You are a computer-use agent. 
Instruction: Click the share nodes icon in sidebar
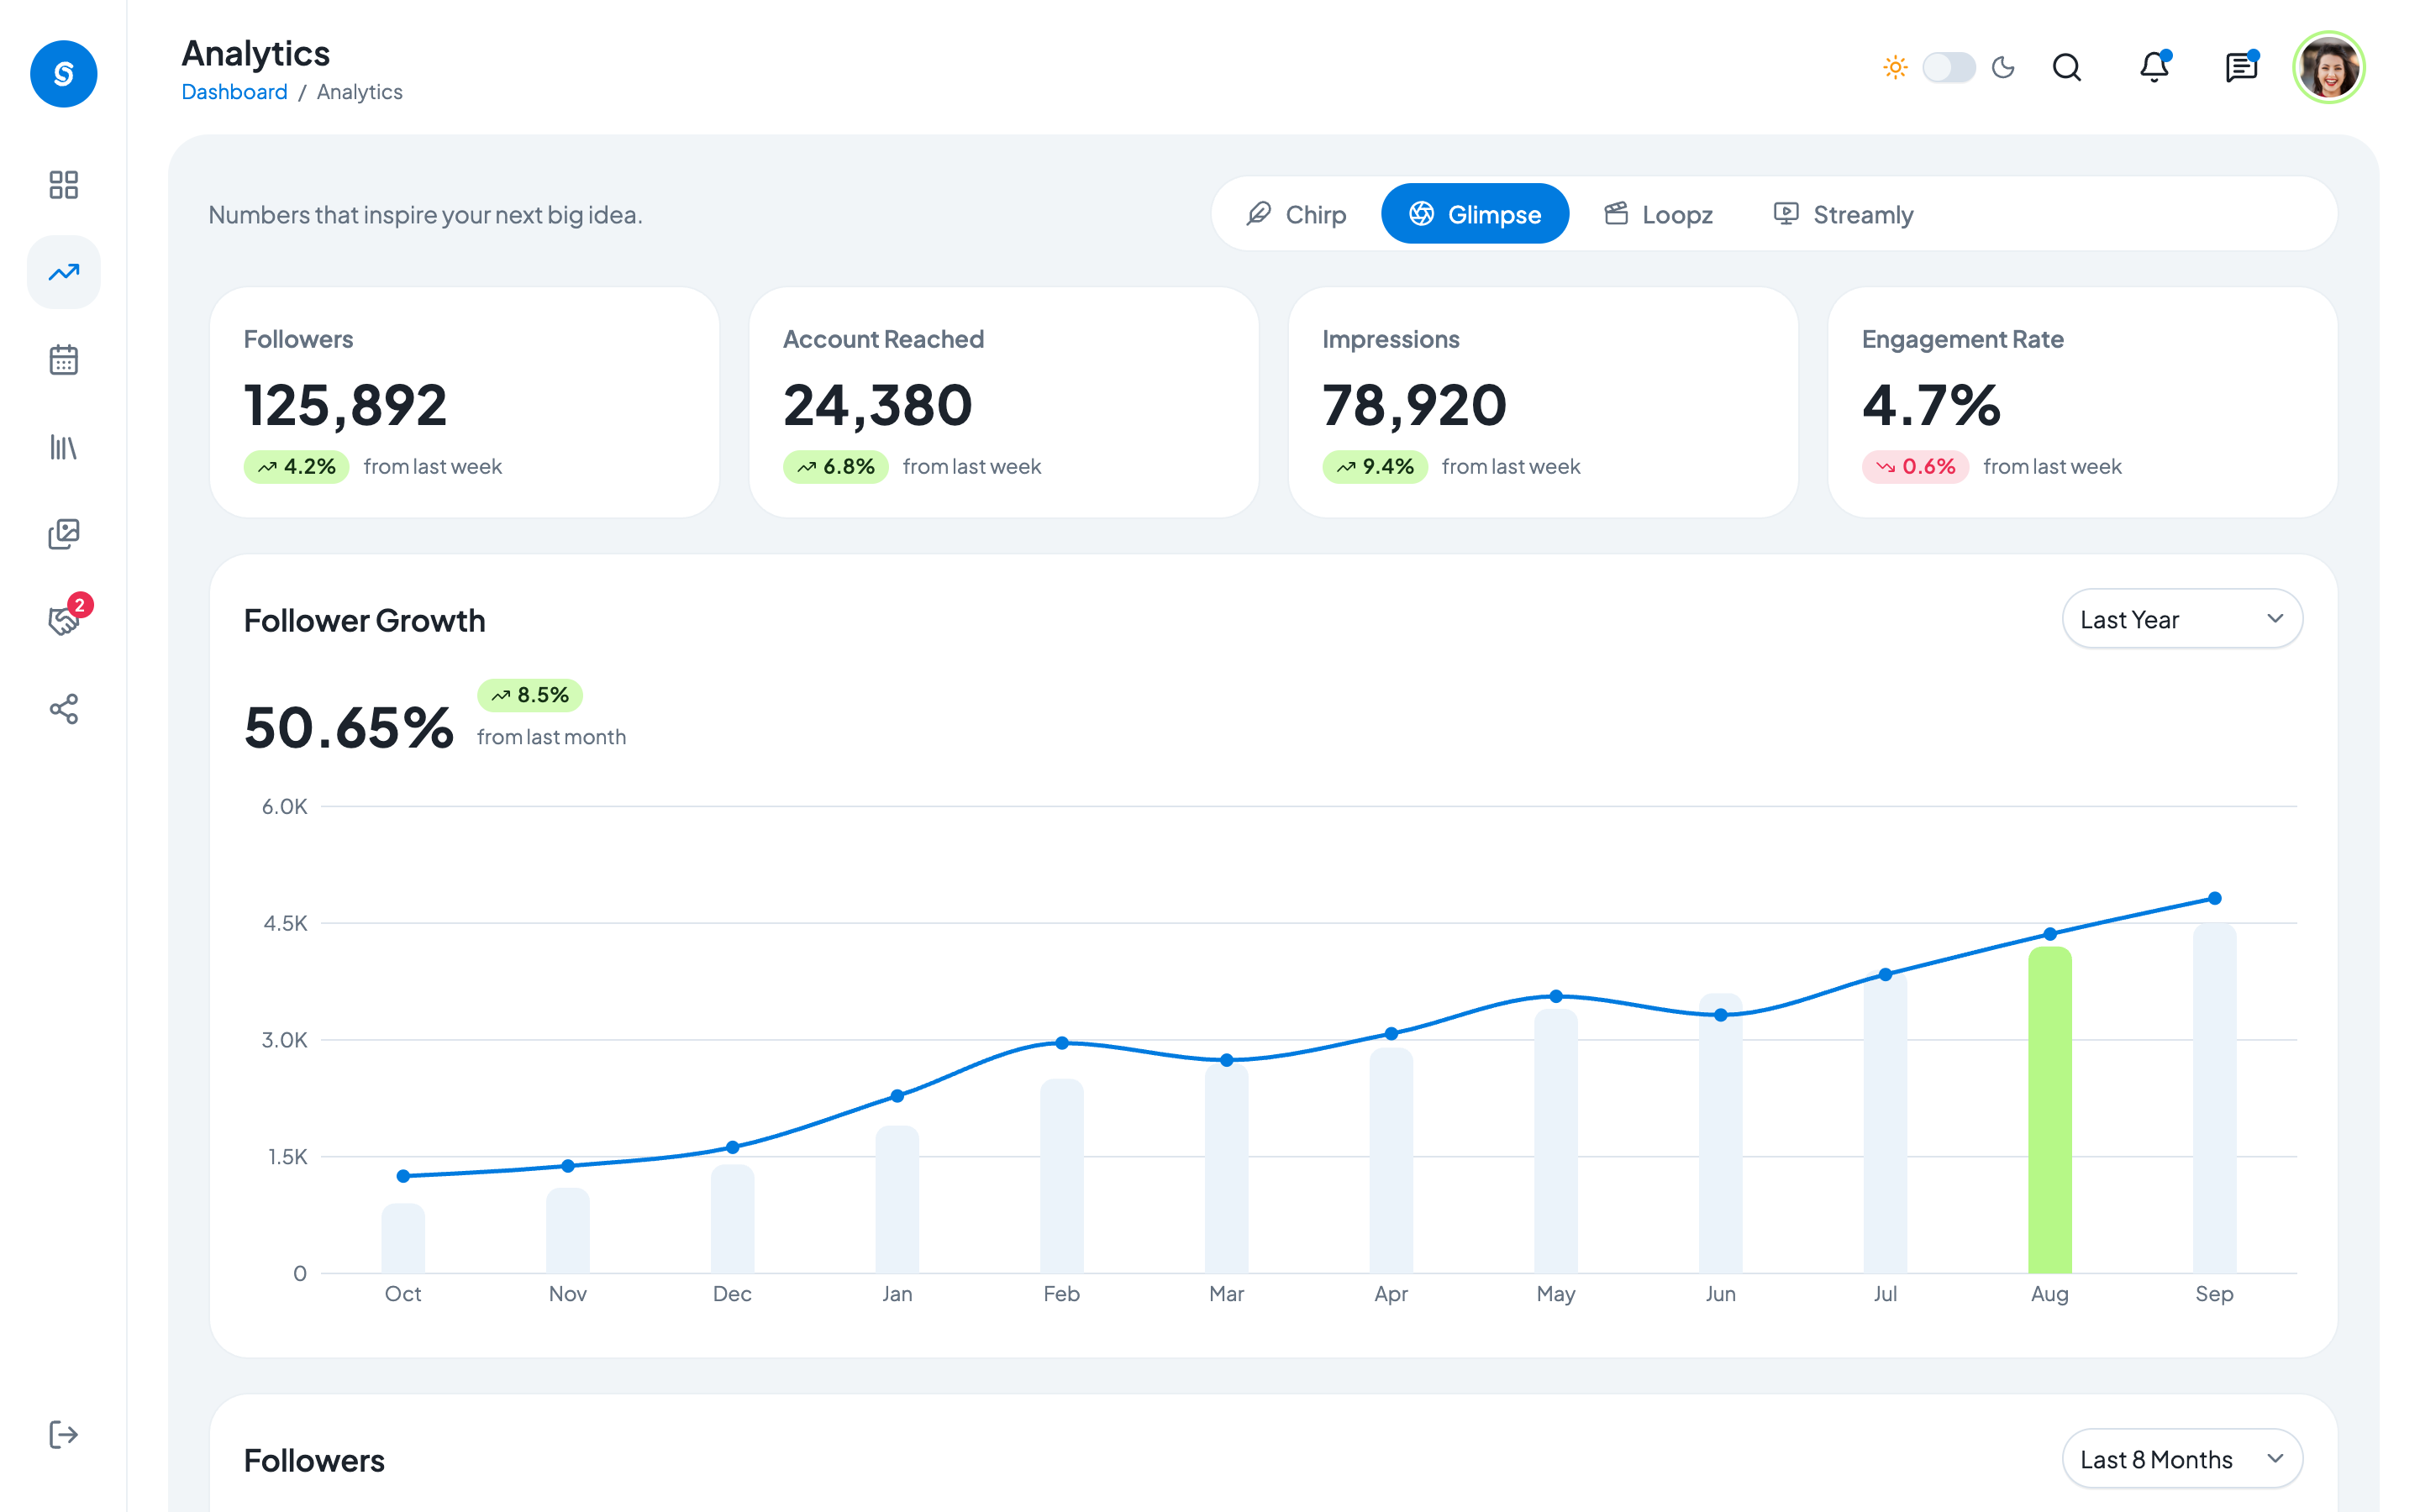[63, 709]
